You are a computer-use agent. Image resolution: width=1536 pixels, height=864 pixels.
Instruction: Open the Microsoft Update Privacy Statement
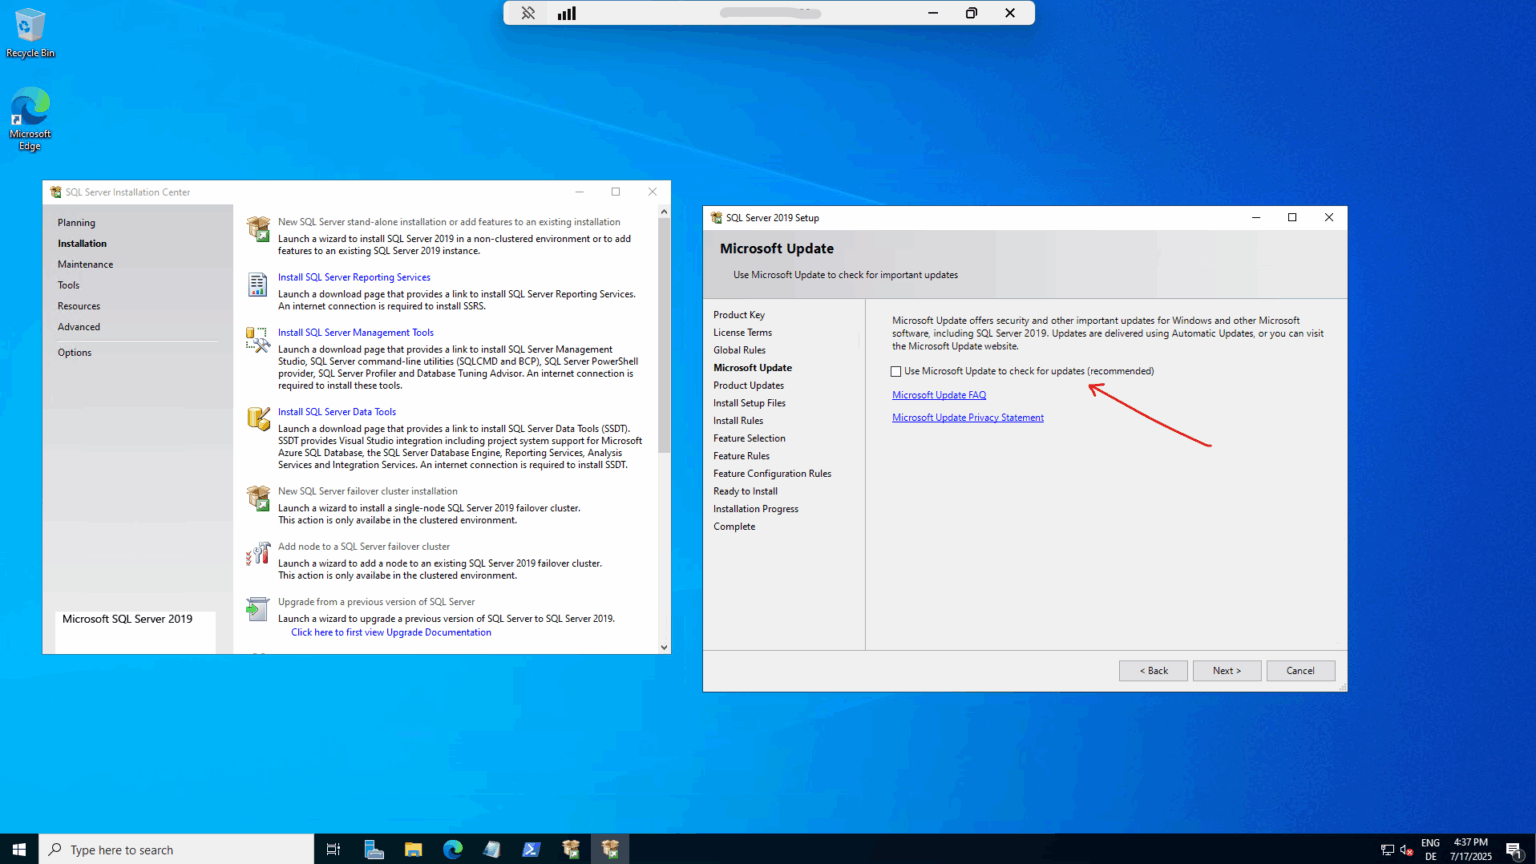pyautogui.click(x=967, y=417)
